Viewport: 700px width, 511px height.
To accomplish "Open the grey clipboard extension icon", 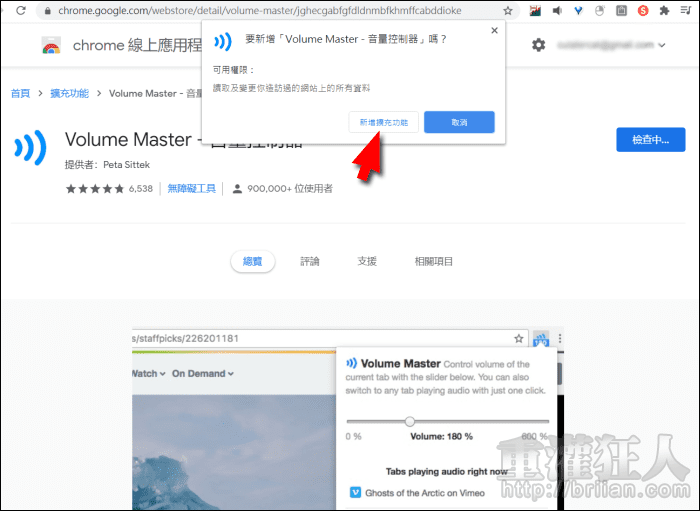I will pos(621,10).
